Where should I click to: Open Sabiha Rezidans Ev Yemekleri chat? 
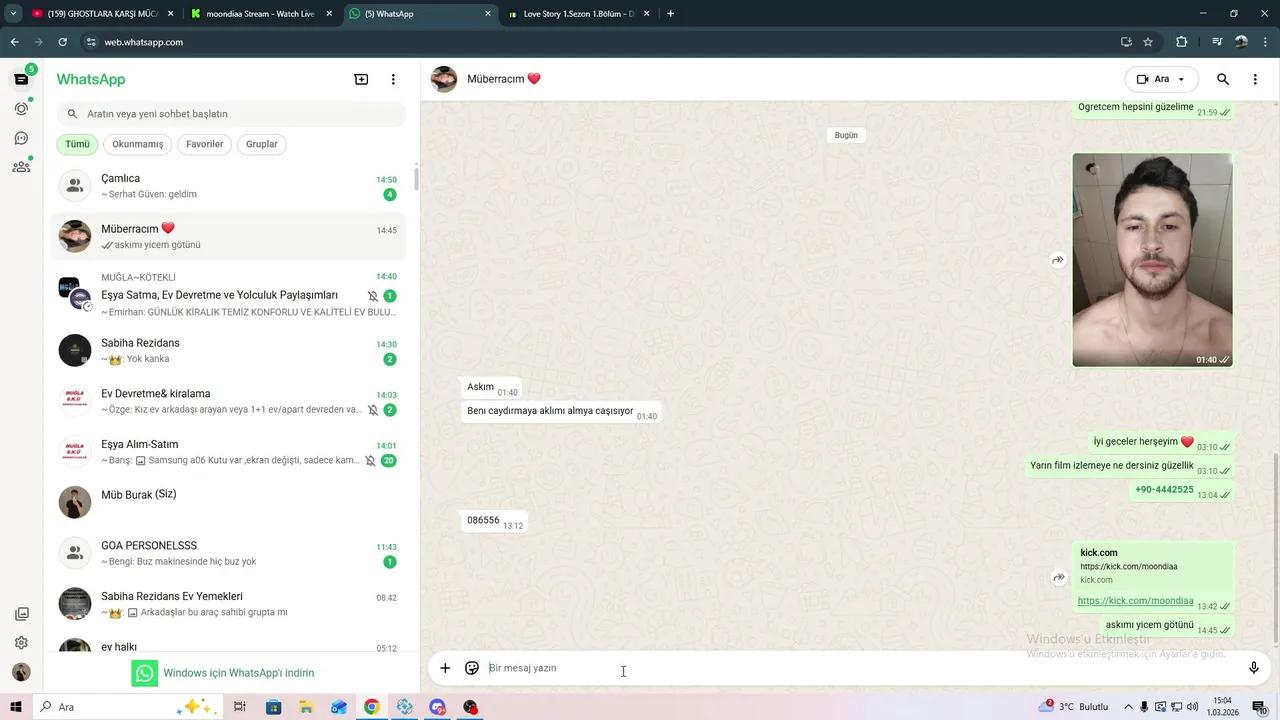click(229, 604)
